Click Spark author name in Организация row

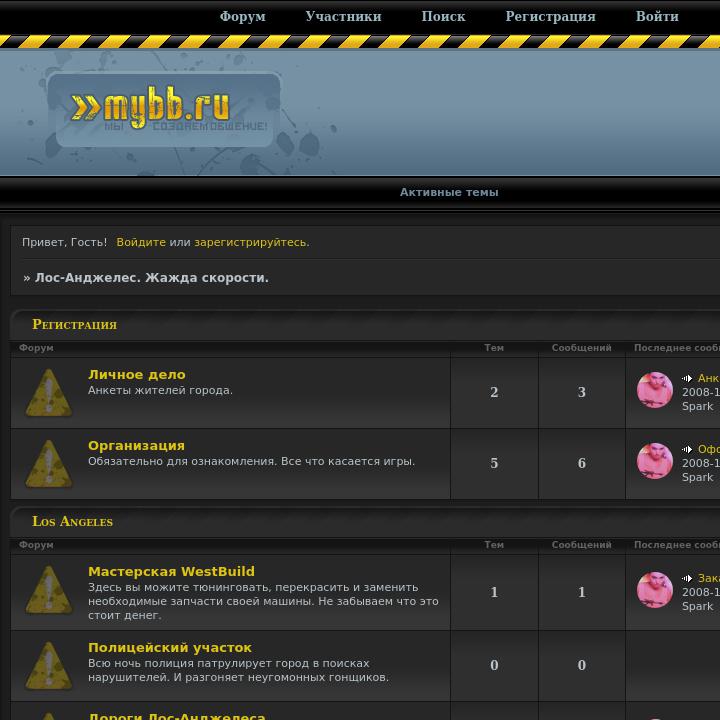pyautogui.click(x=698, y=478)
